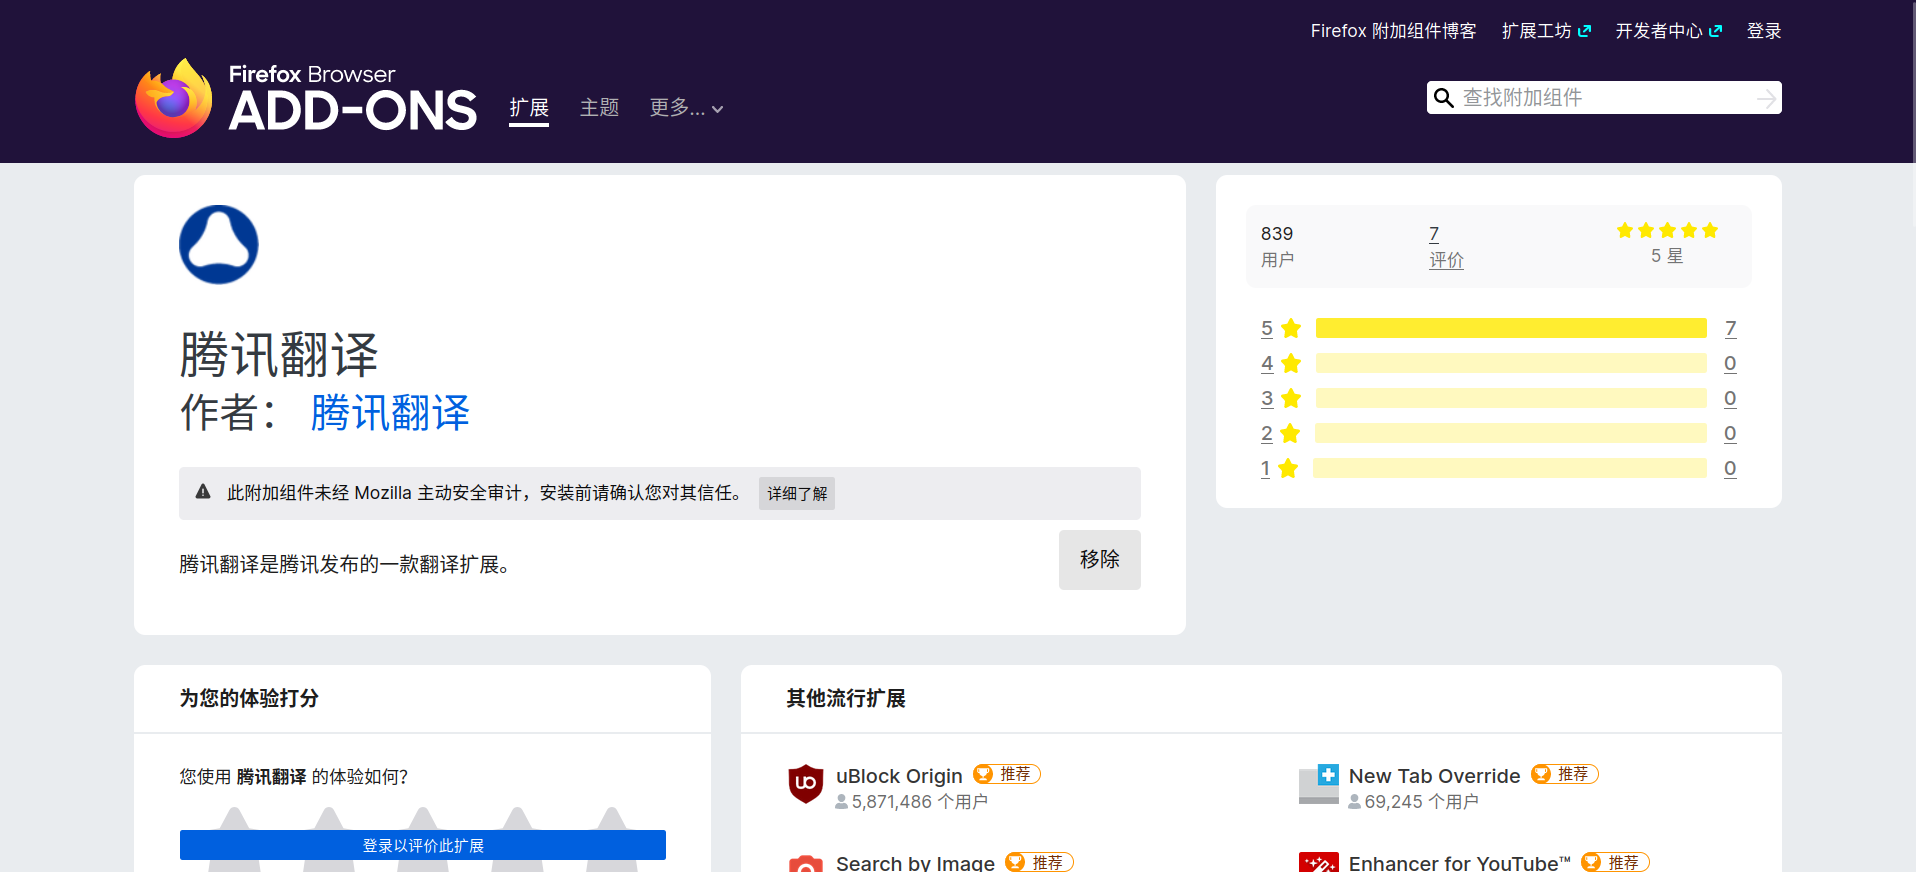Open the 7 评价 reviews link
Image resolution: width=1916 pixels, height=872 pixels.
1446,247
